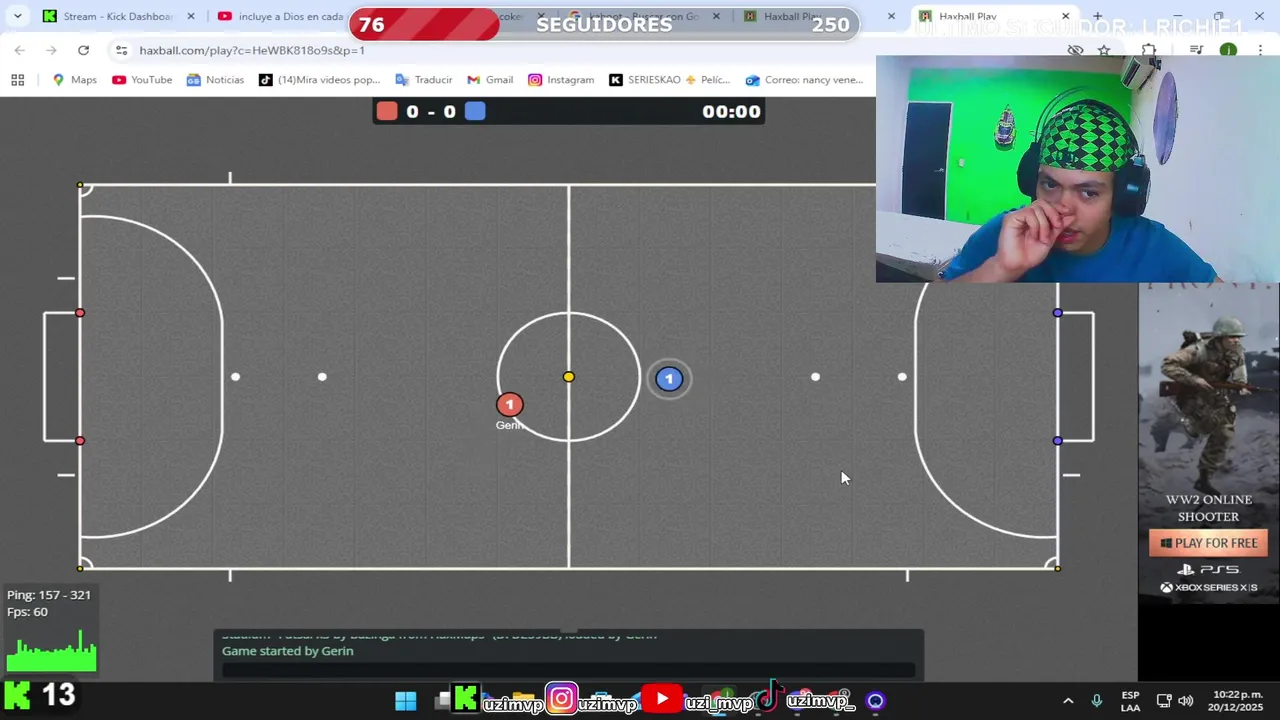Open the volume control tray icon
Image resolution: width=1280 pixels, height=720 pixels.
point(1186,701)
